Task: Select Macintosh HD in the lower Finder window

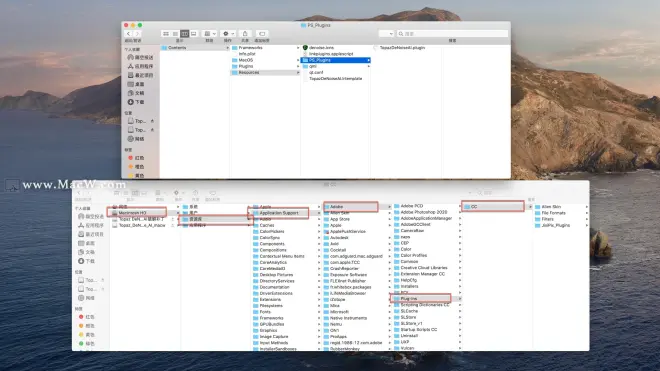Action: [x=137, y=213]
